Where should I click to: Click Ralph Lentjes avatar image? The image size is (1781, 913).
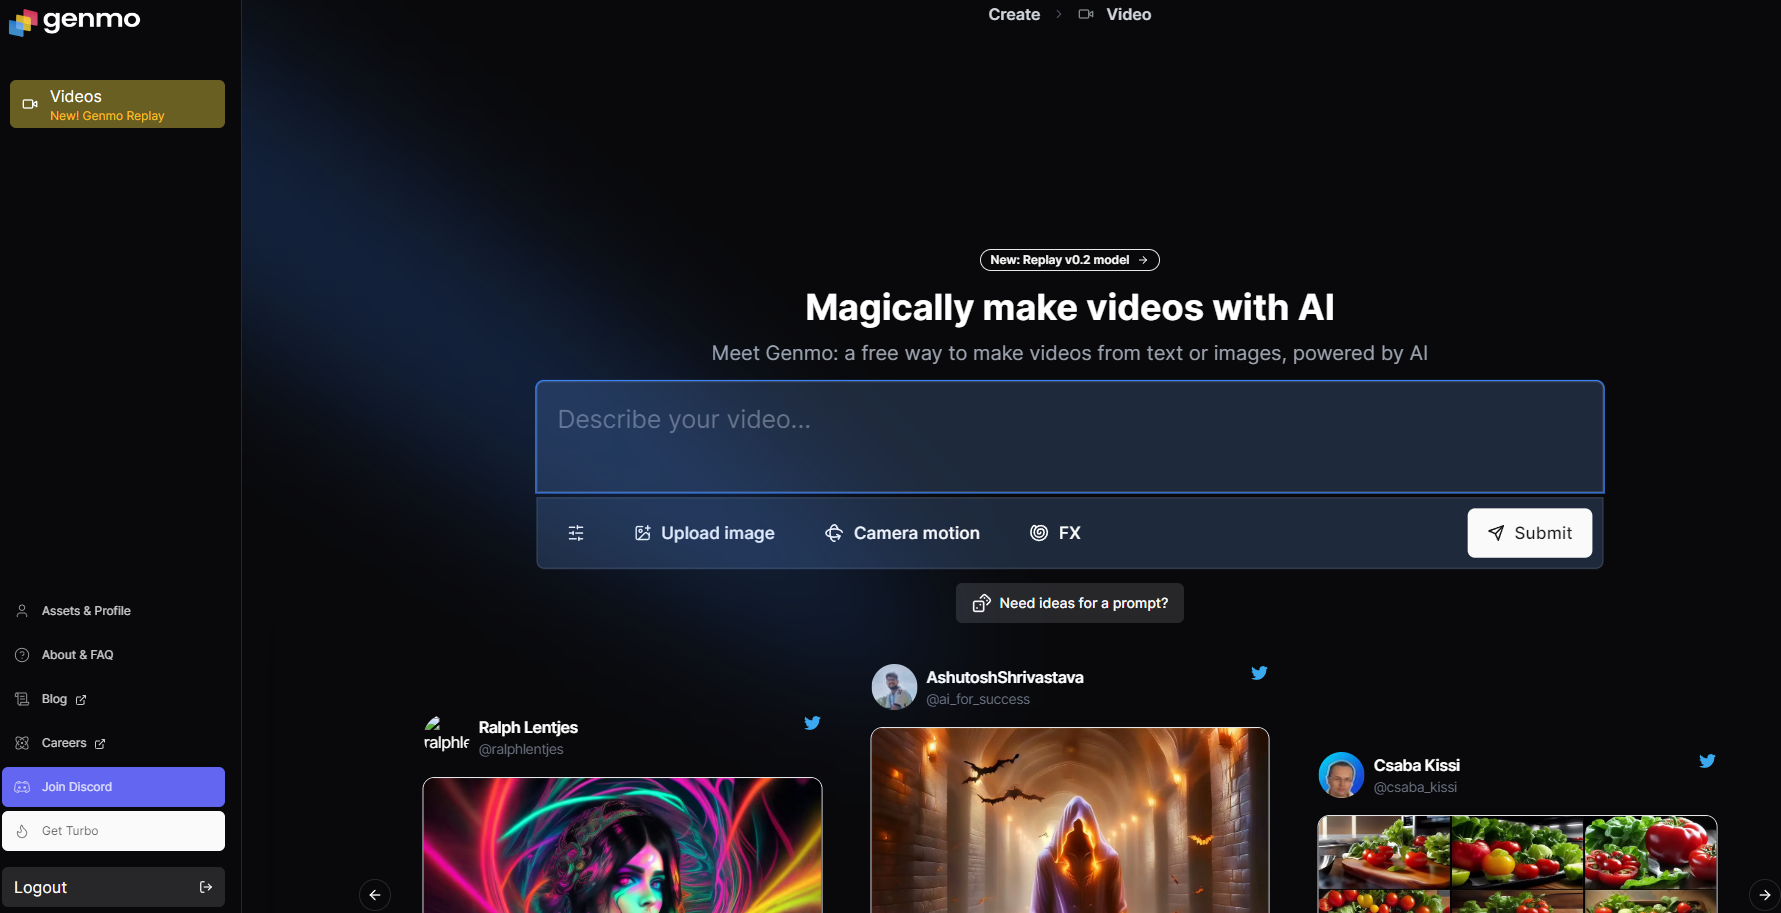click(446, 735)
